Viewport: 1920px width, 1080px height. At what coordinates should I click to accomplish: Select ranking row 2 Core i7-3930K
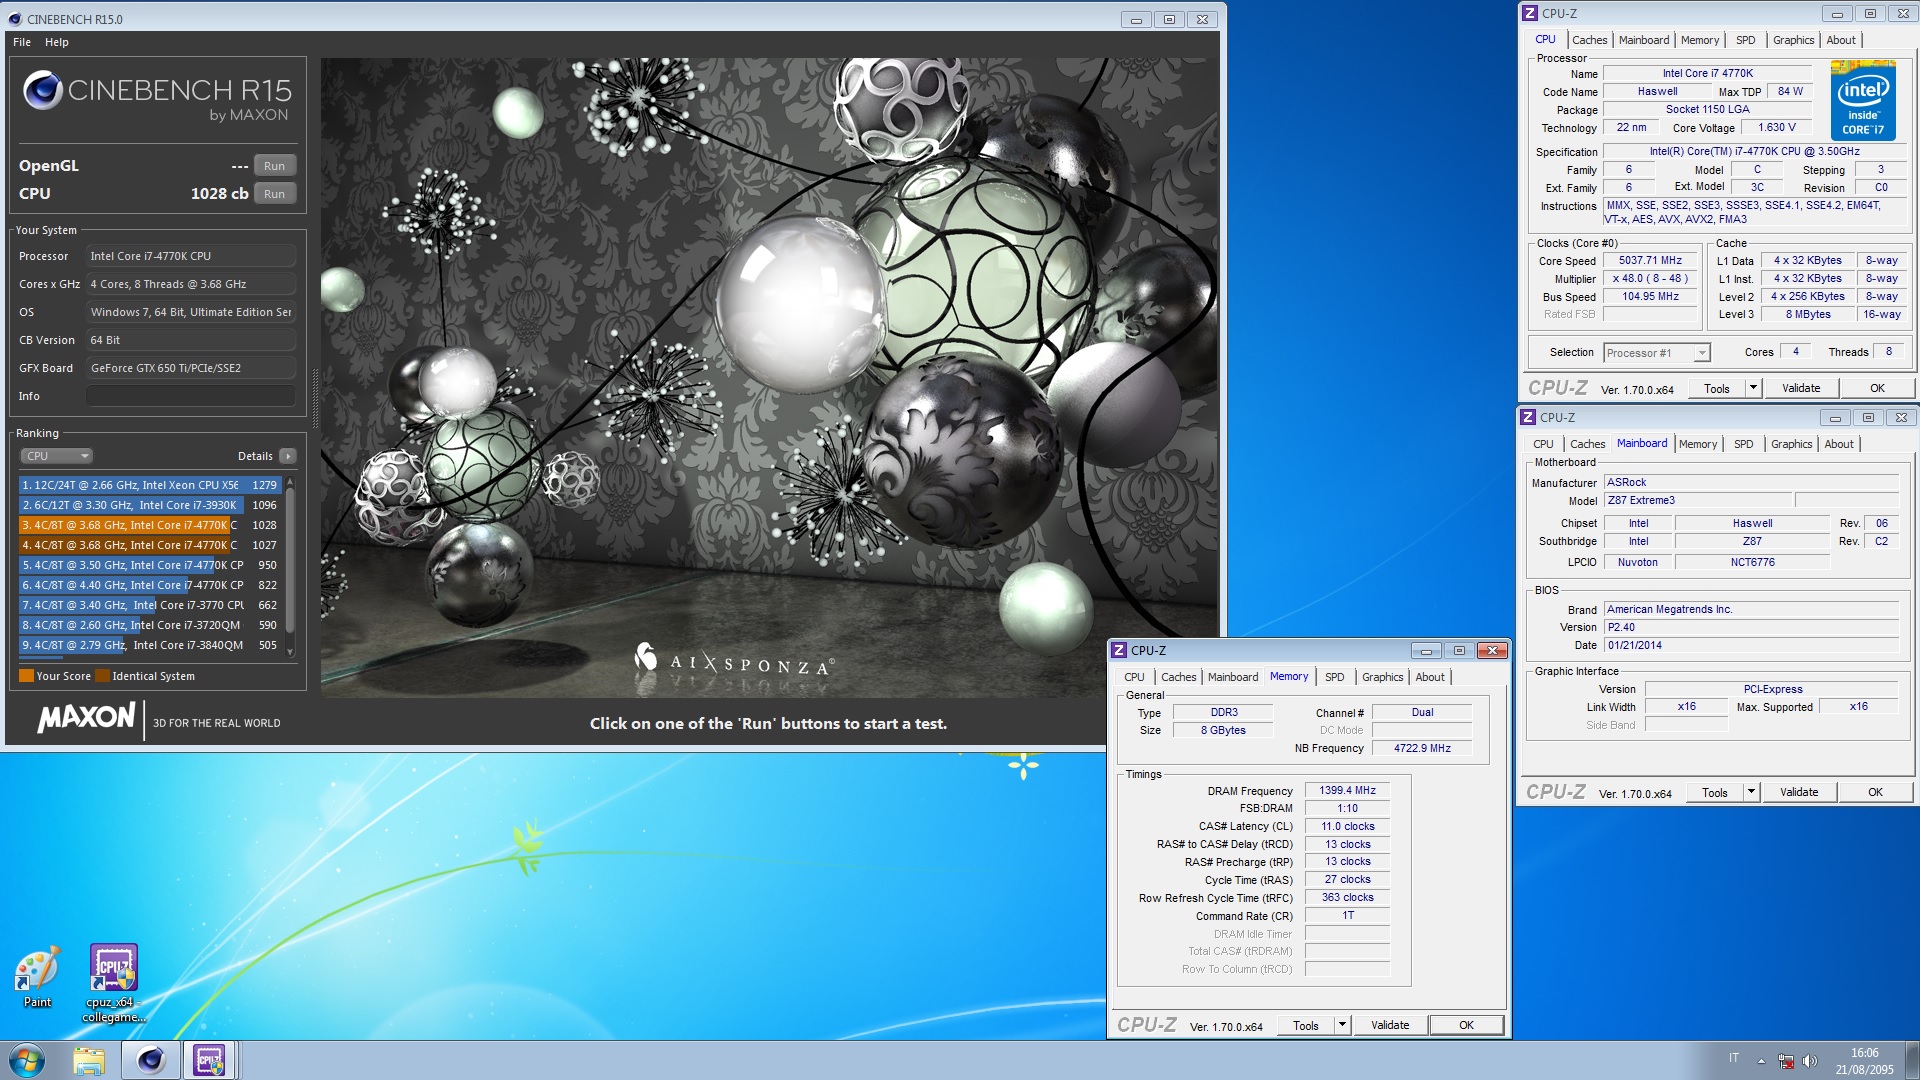(148, 505)
